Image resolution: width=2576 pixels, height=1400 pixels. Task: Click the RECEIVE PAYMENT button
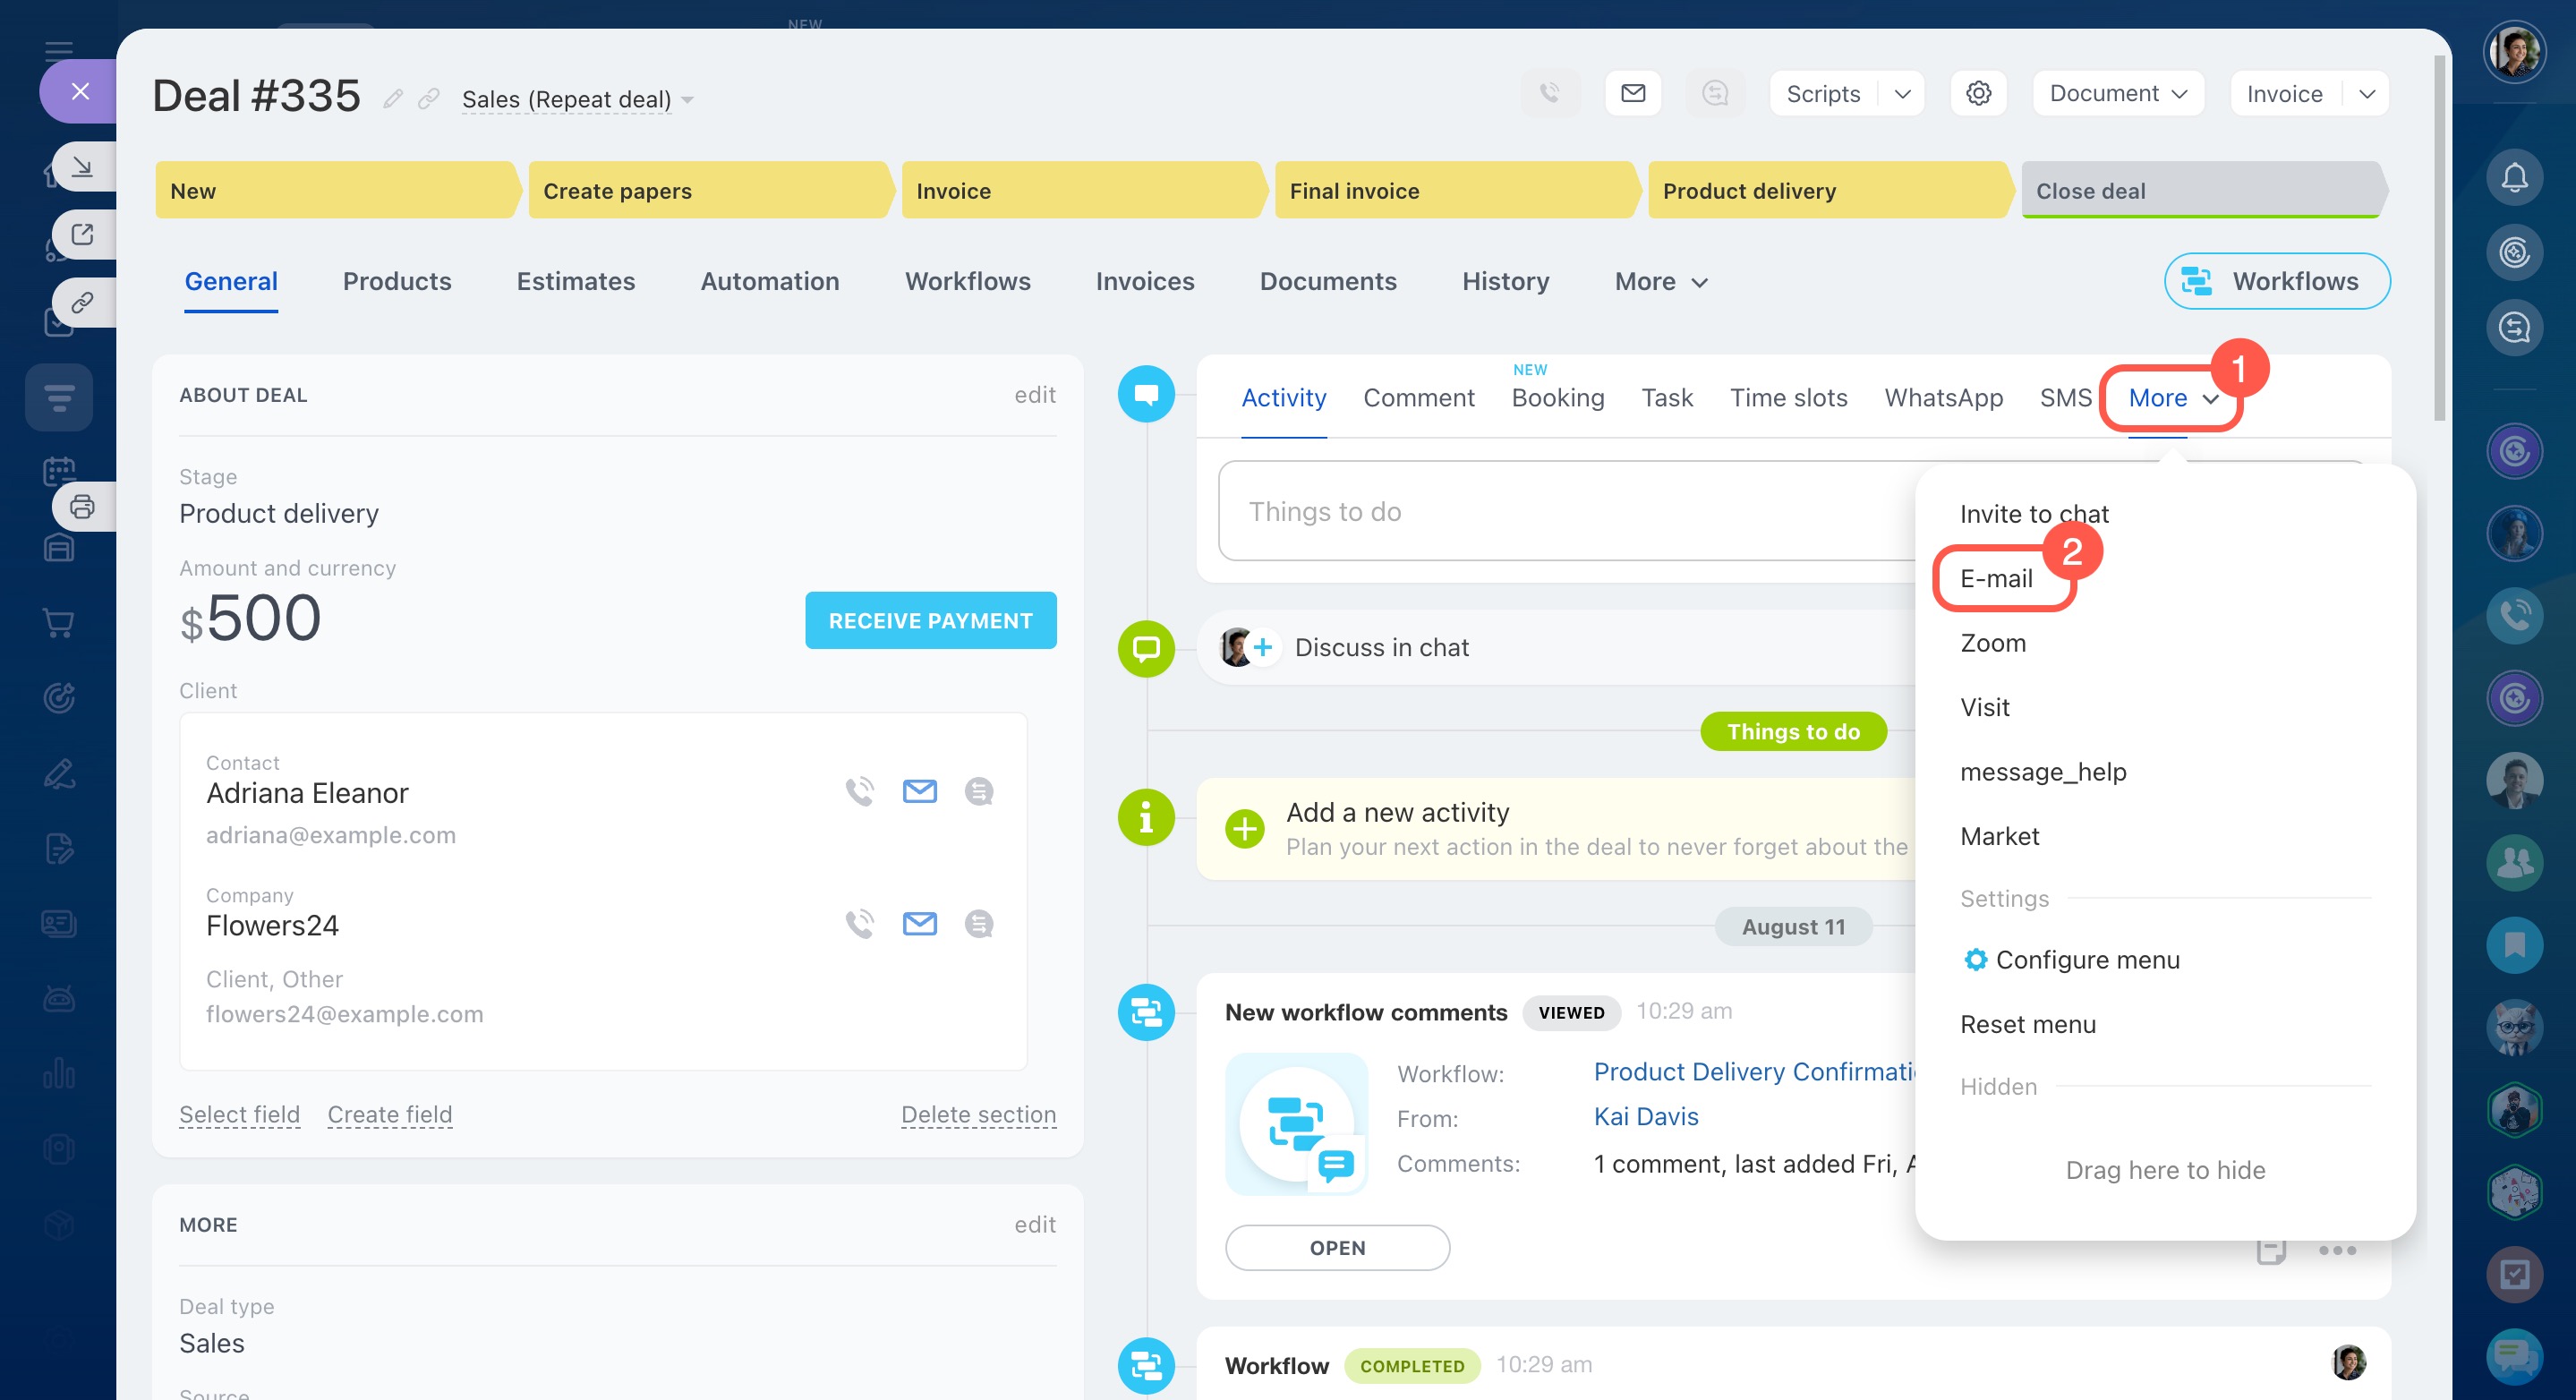[x=929, y=620]
